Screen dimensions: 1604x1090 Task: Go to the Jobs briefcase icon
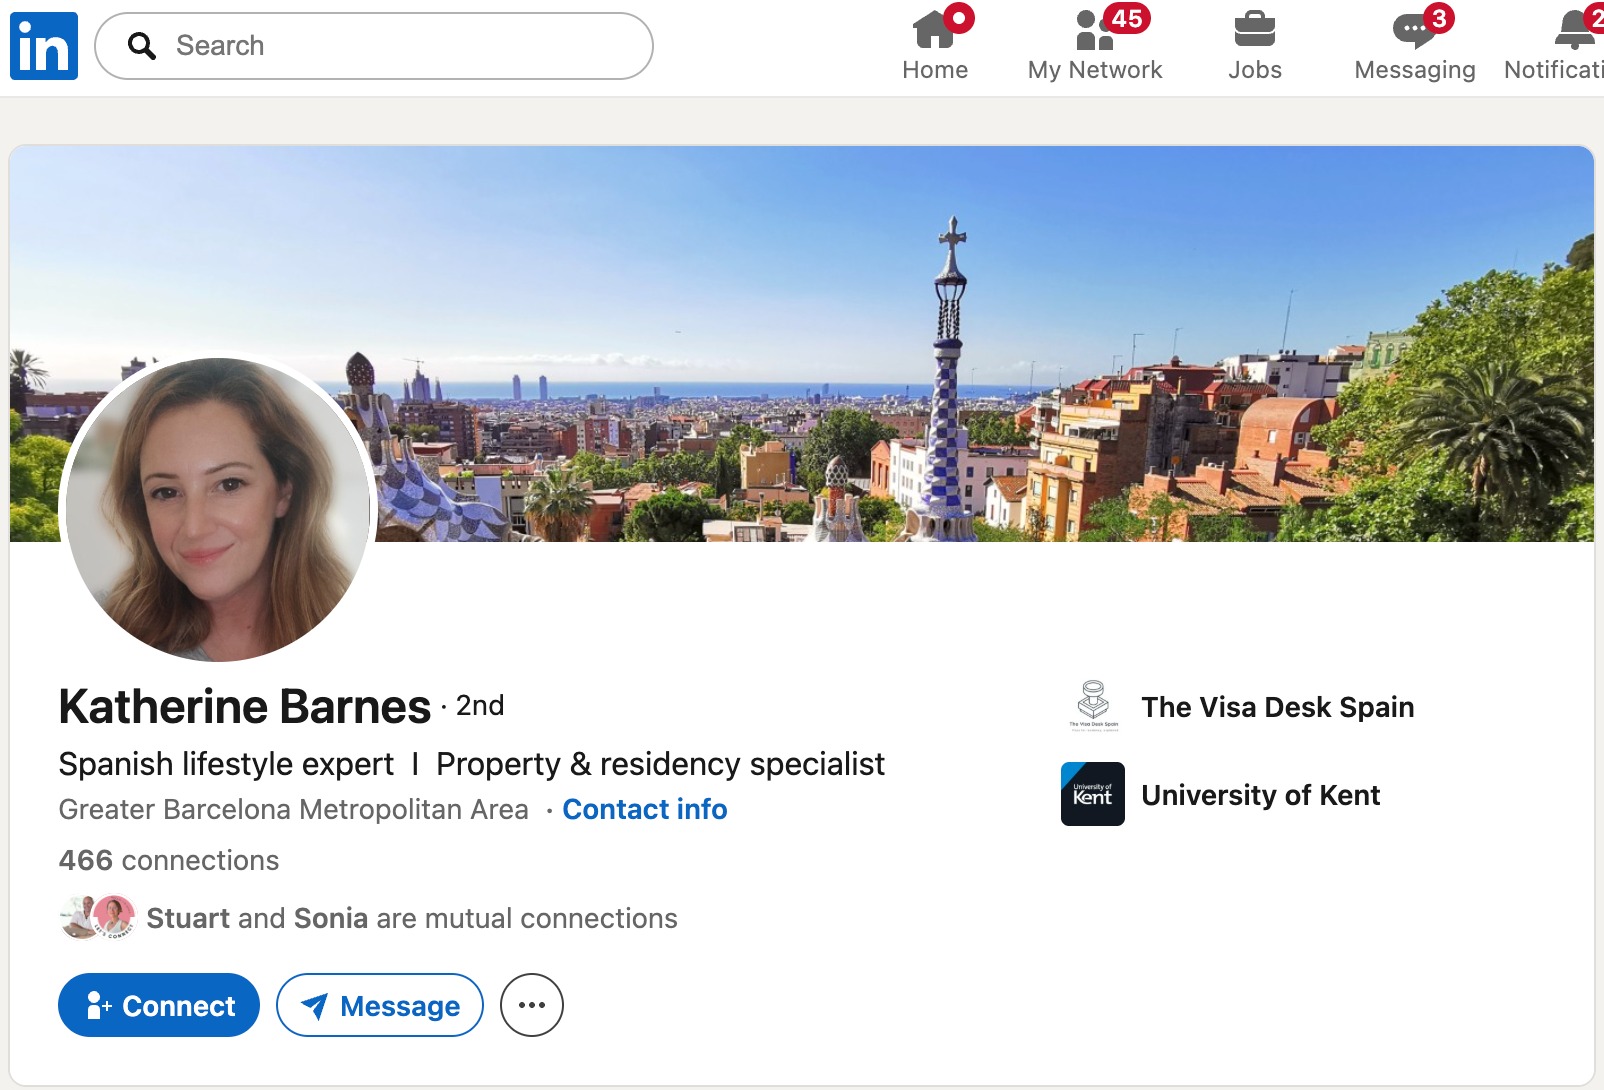pyautogui.click(x=1254, y=32)
